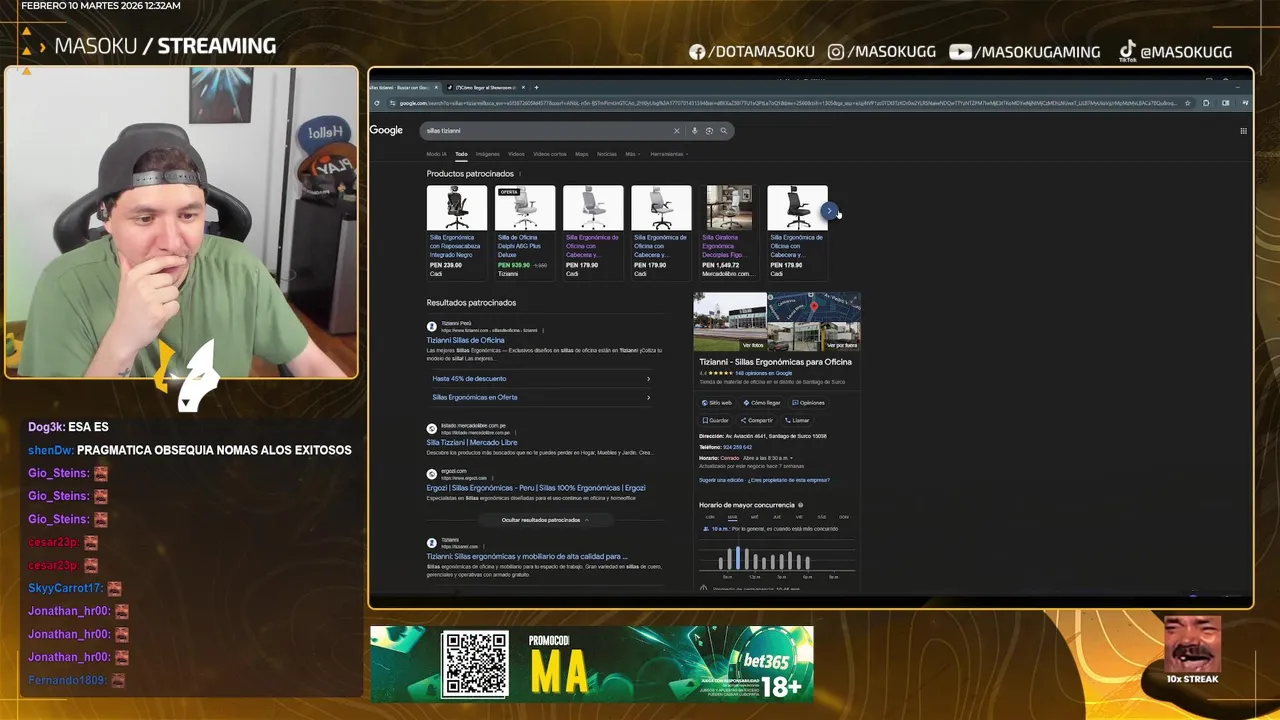
Task: Open Opiniones reviews button
Action: [x=808, y=403]
